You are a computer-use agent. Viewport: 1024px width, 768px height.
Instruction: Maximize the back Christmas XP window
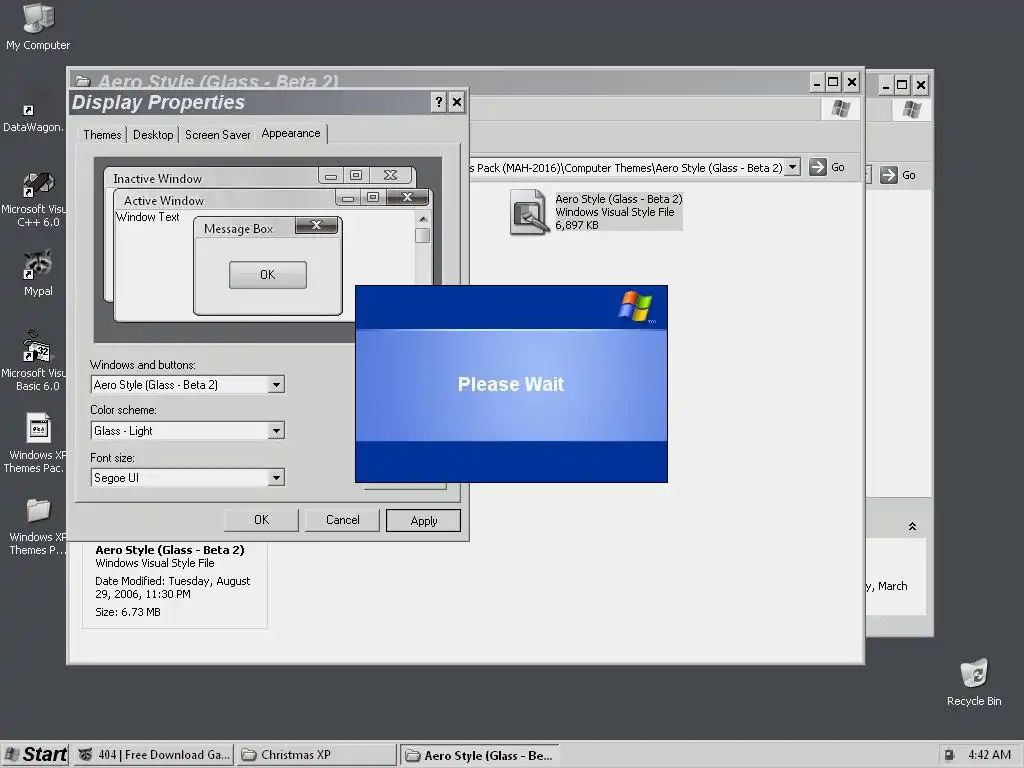pos(902,85)
